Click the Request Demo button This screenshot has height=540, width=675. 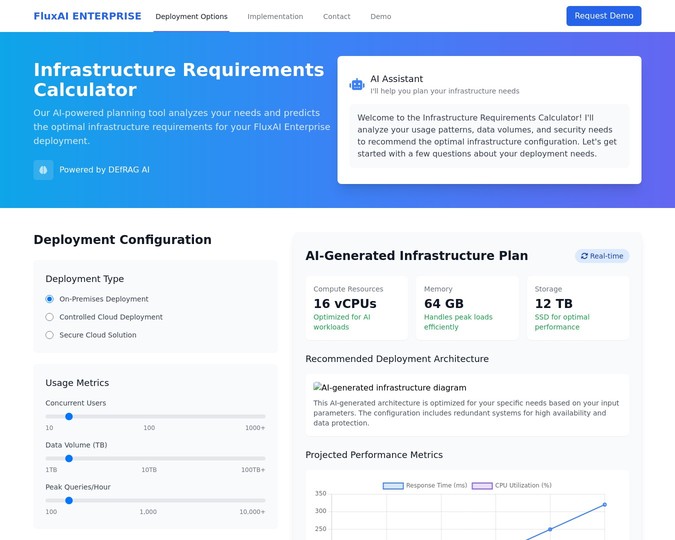pyautogui.click(x=604, y=16)
